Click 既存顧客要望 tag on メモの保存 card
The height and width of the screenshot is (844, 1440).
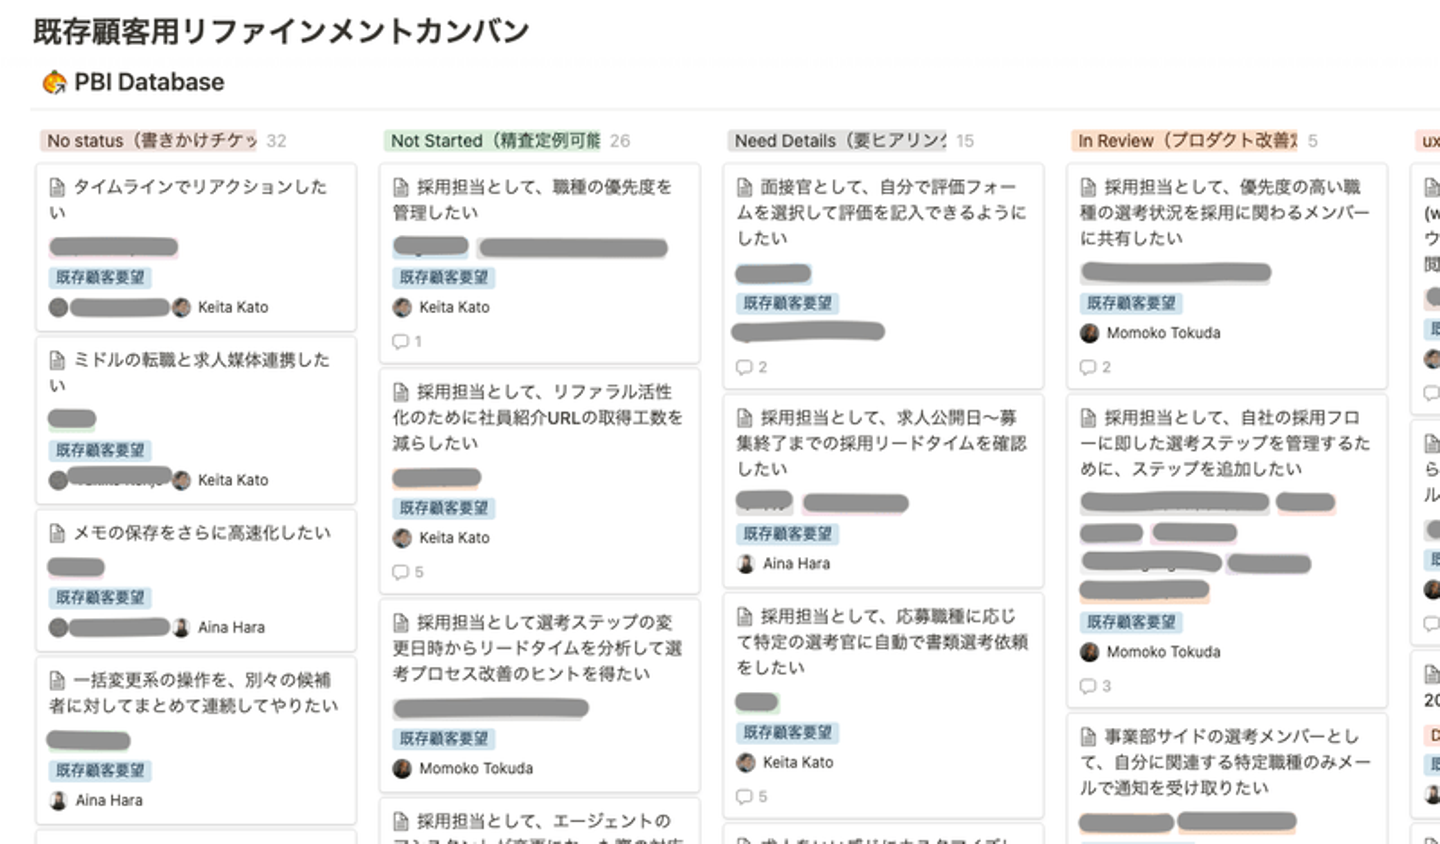(100, 597)
